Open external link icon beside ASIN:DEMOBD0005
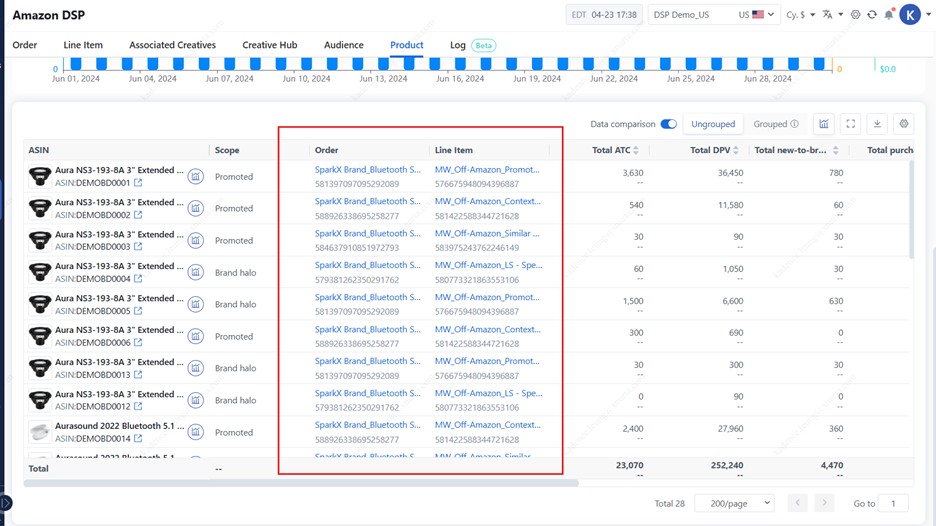 coord(138,311)
